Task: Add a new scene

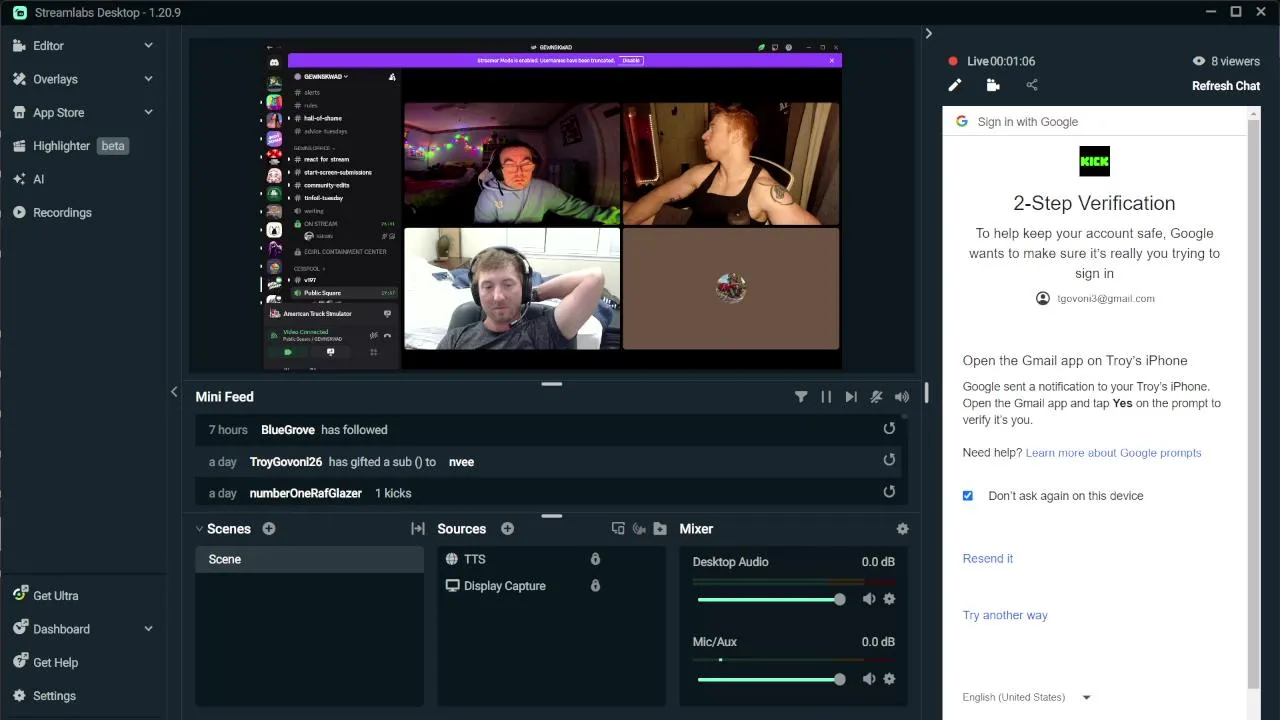Action: [x=269, y=529]
